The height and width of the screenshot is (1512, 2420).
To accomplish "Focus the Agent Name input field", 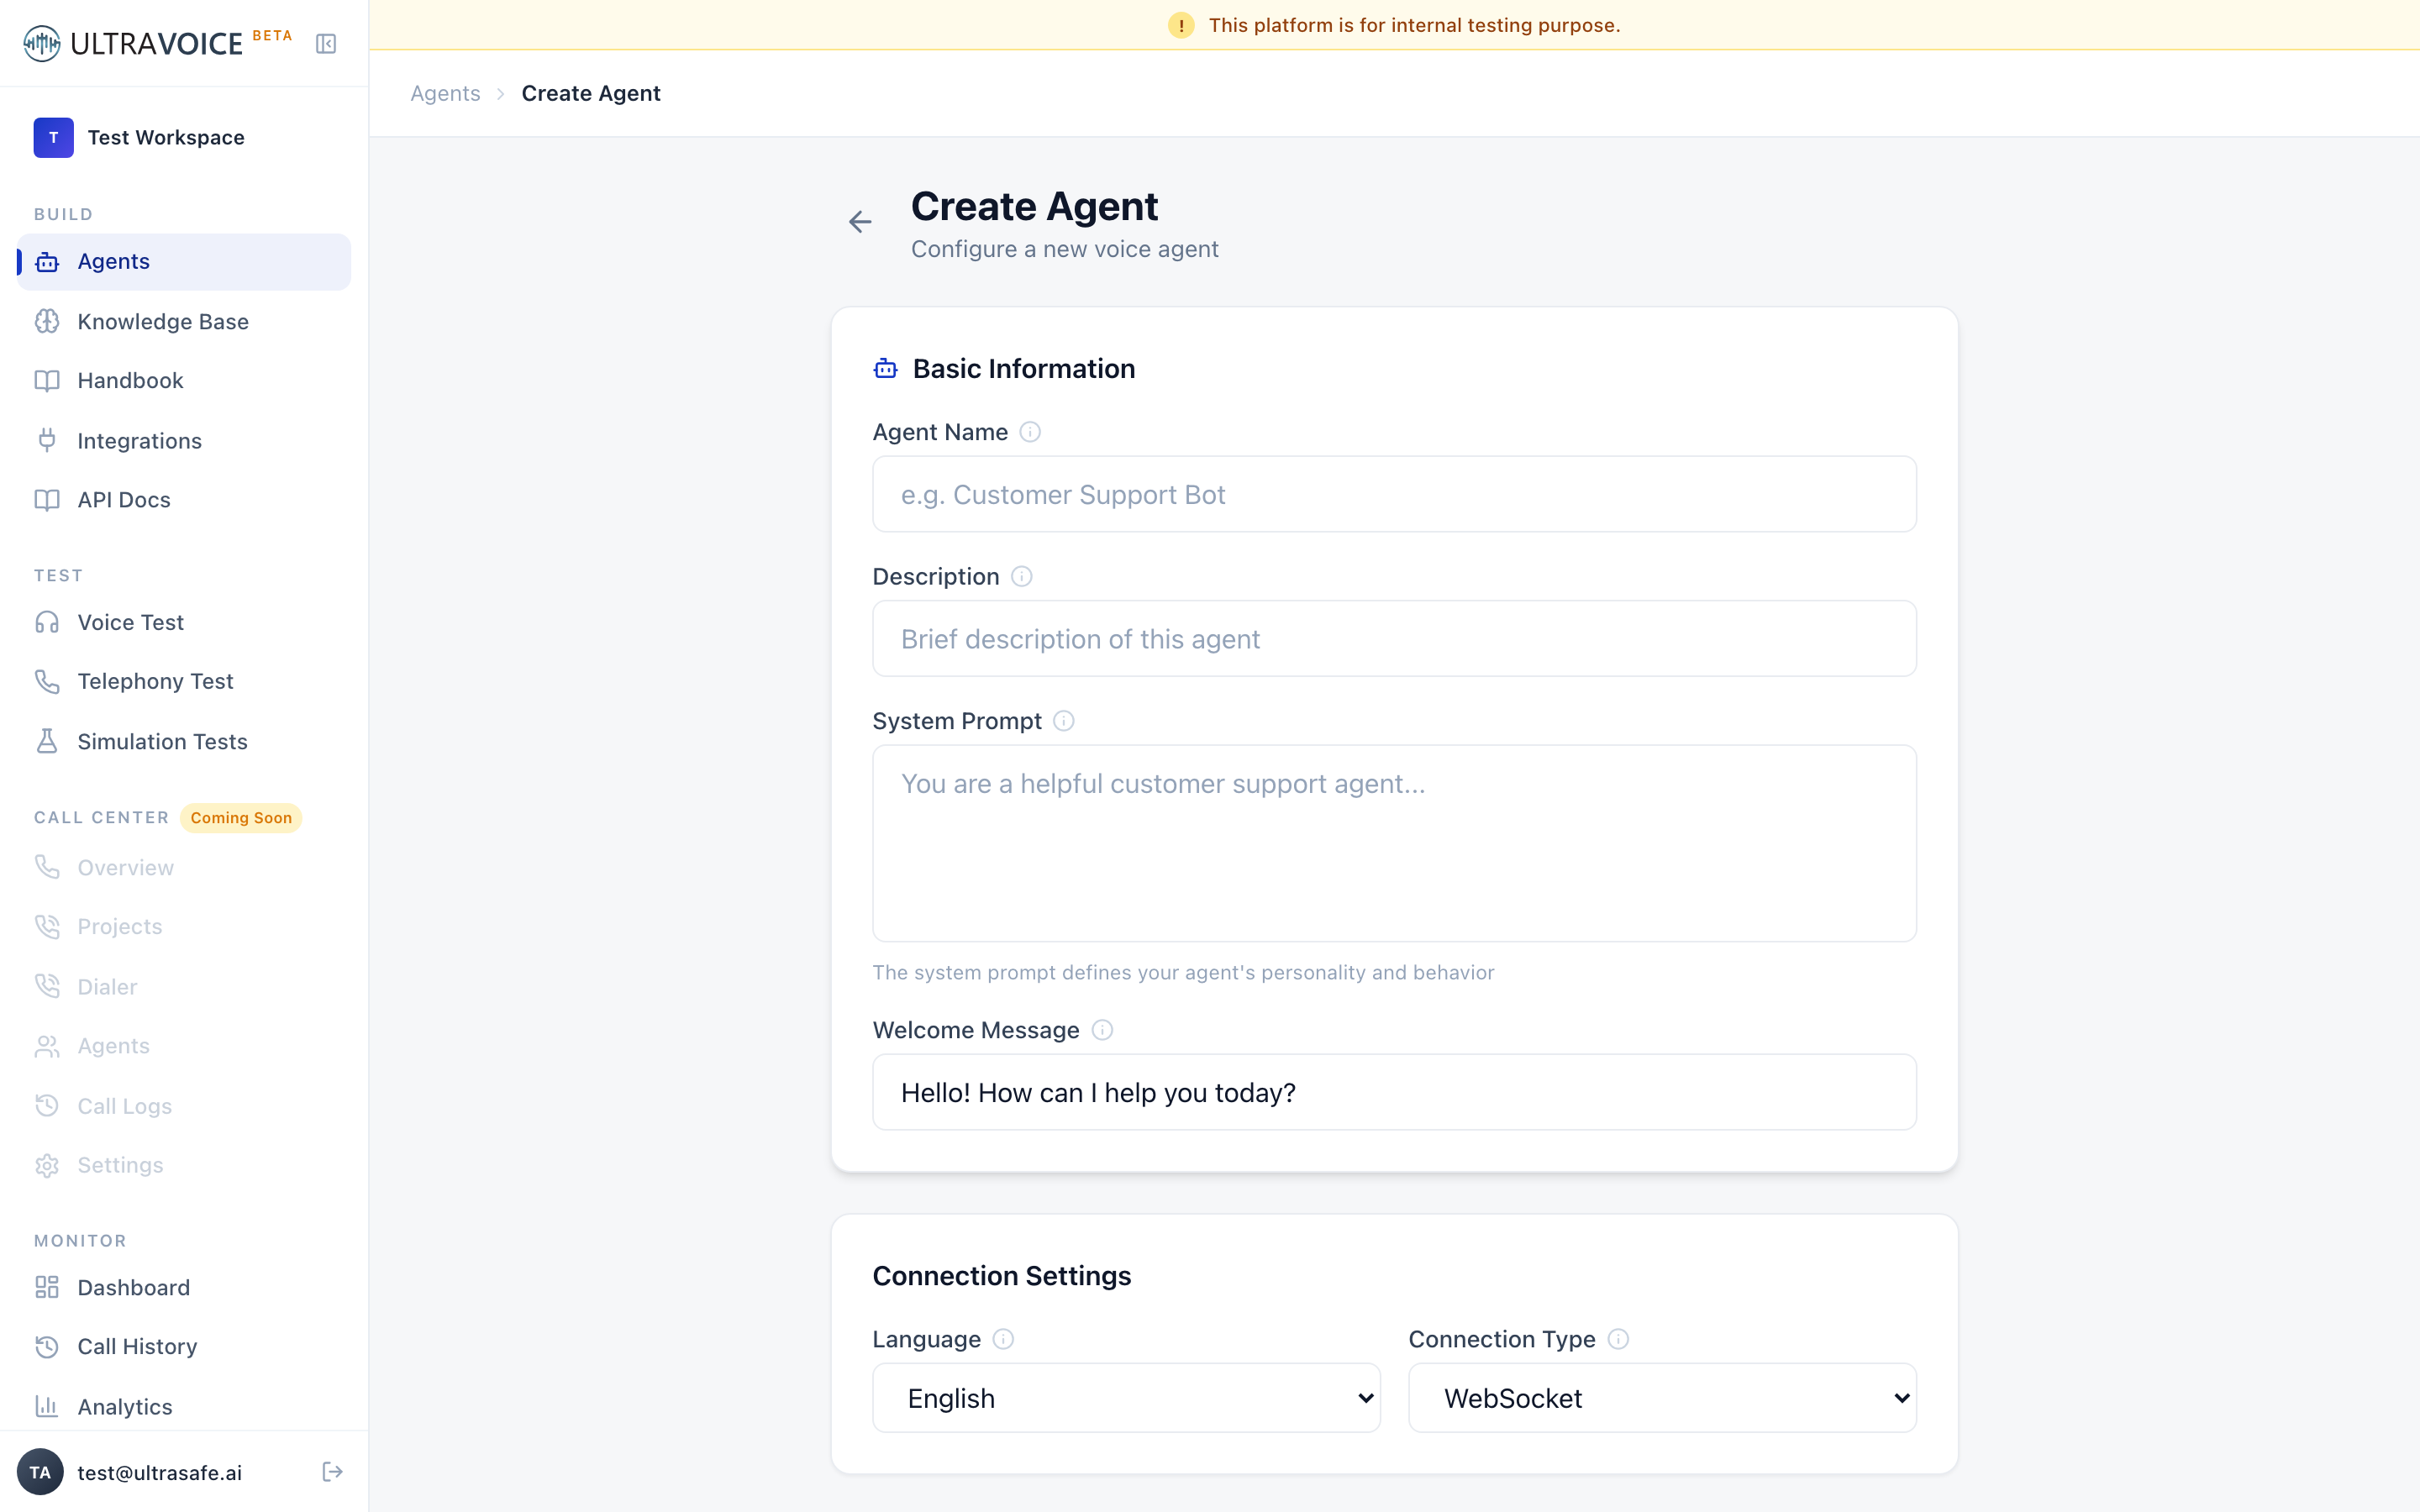I will coord(1394,494).
